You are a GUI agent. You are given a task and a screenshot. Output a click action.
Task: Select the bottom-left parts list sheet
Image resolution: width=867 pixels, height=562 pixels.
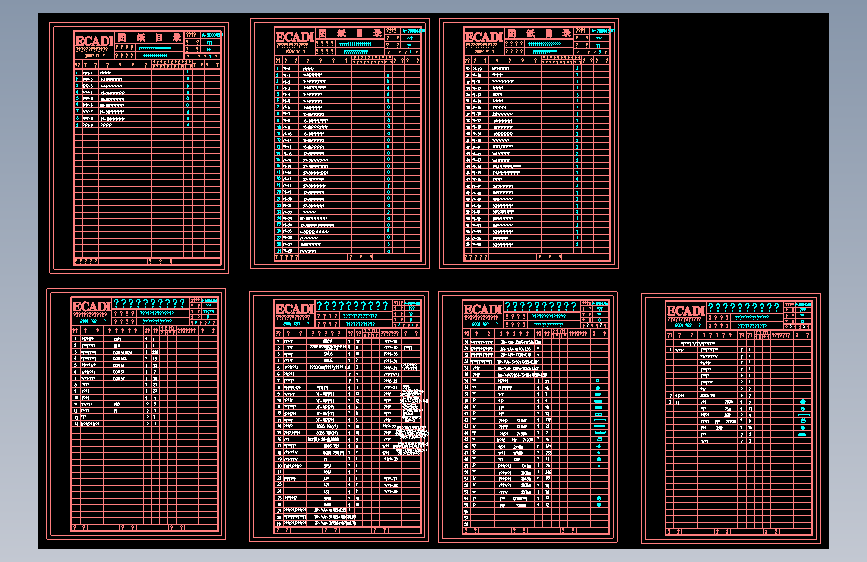(x=136, y=414)
